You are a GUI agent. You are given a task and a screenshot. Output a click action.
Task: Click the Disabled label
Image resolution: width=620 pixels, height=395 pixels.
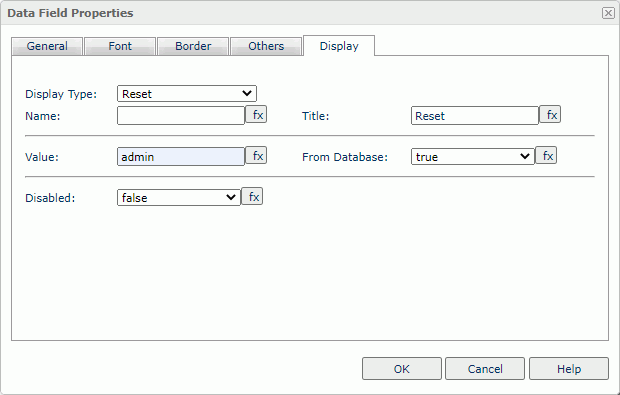coord(50,198)
